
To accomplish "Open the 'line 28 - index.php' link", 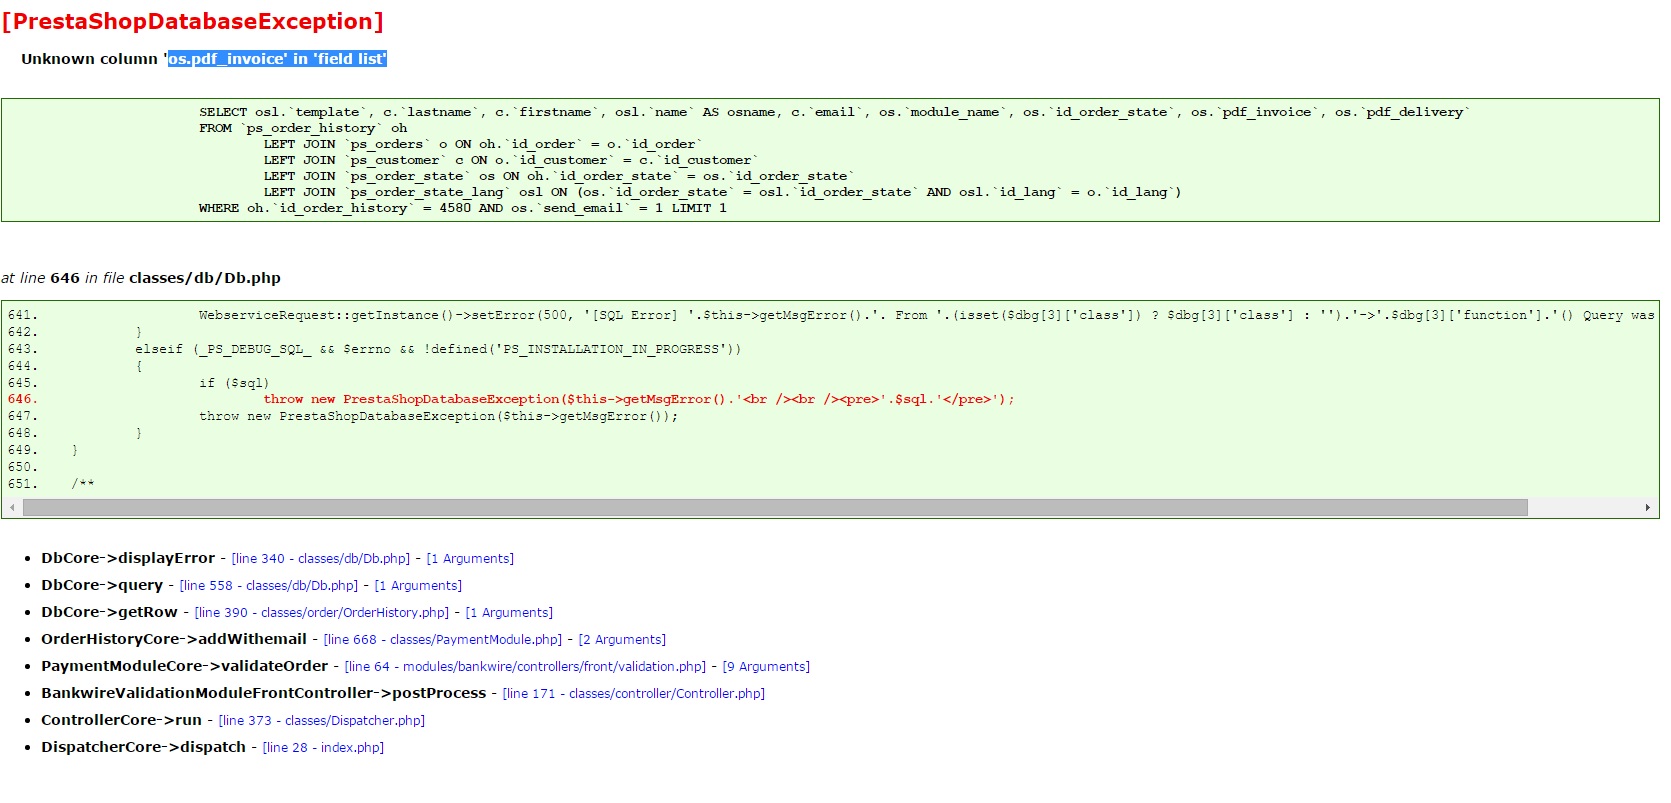I will click(323, 748).
